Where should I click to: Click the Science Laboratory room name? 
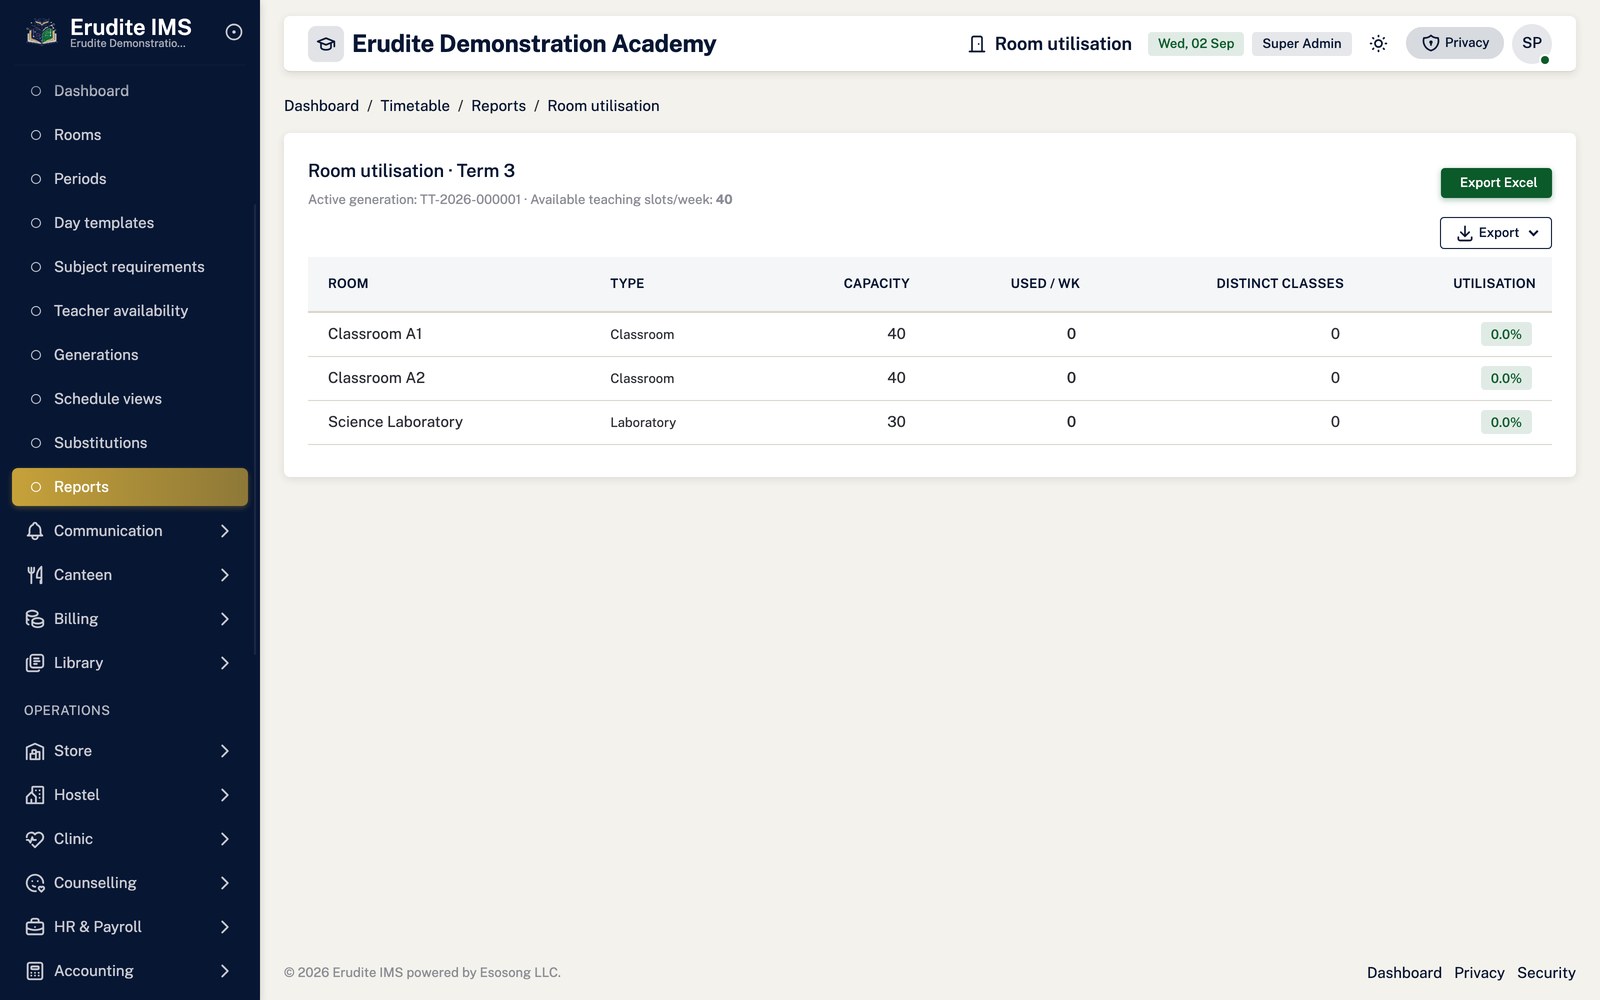tap(395, 422)
